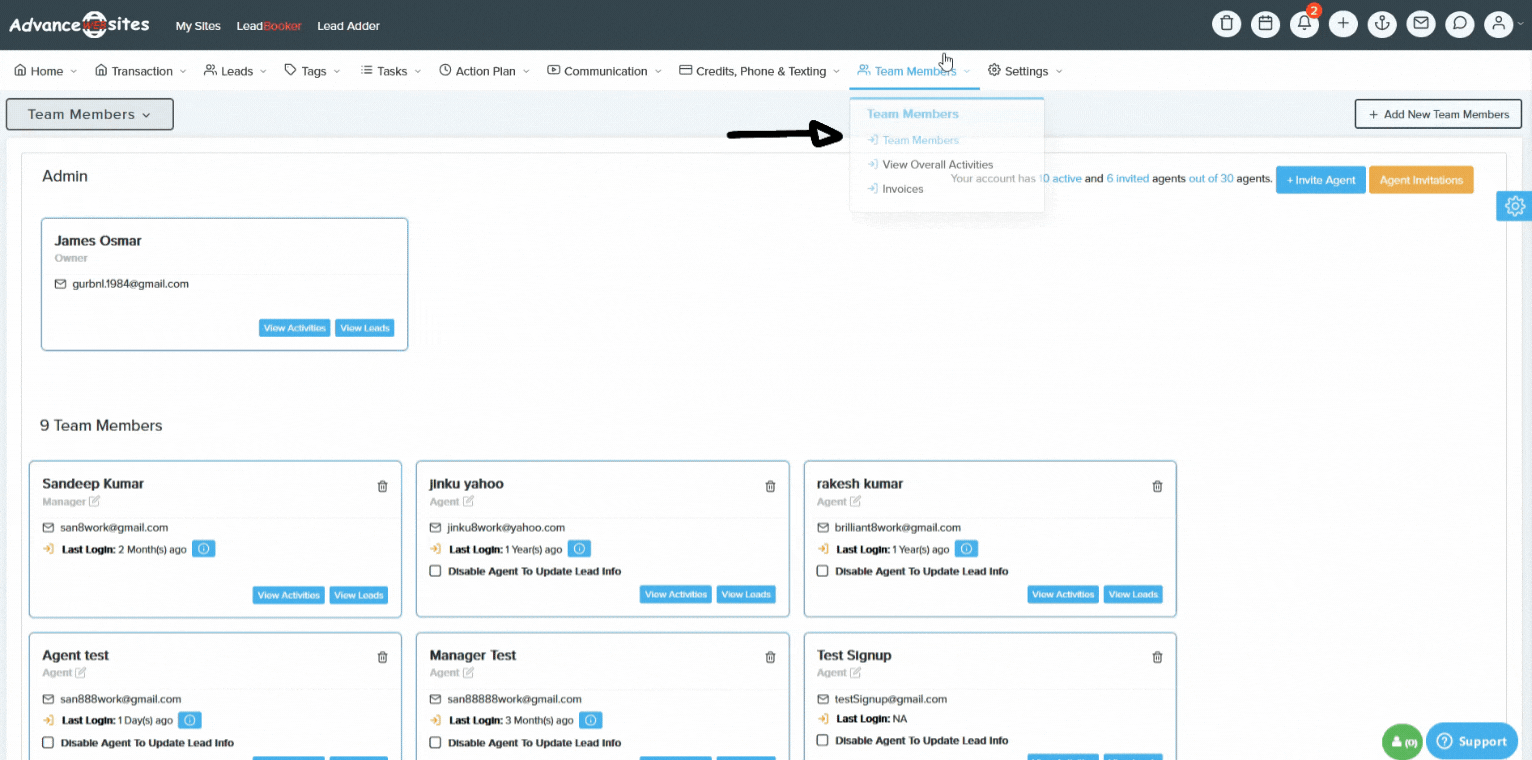
Task: Click the Support help widget
Action: coord(1471,741)
